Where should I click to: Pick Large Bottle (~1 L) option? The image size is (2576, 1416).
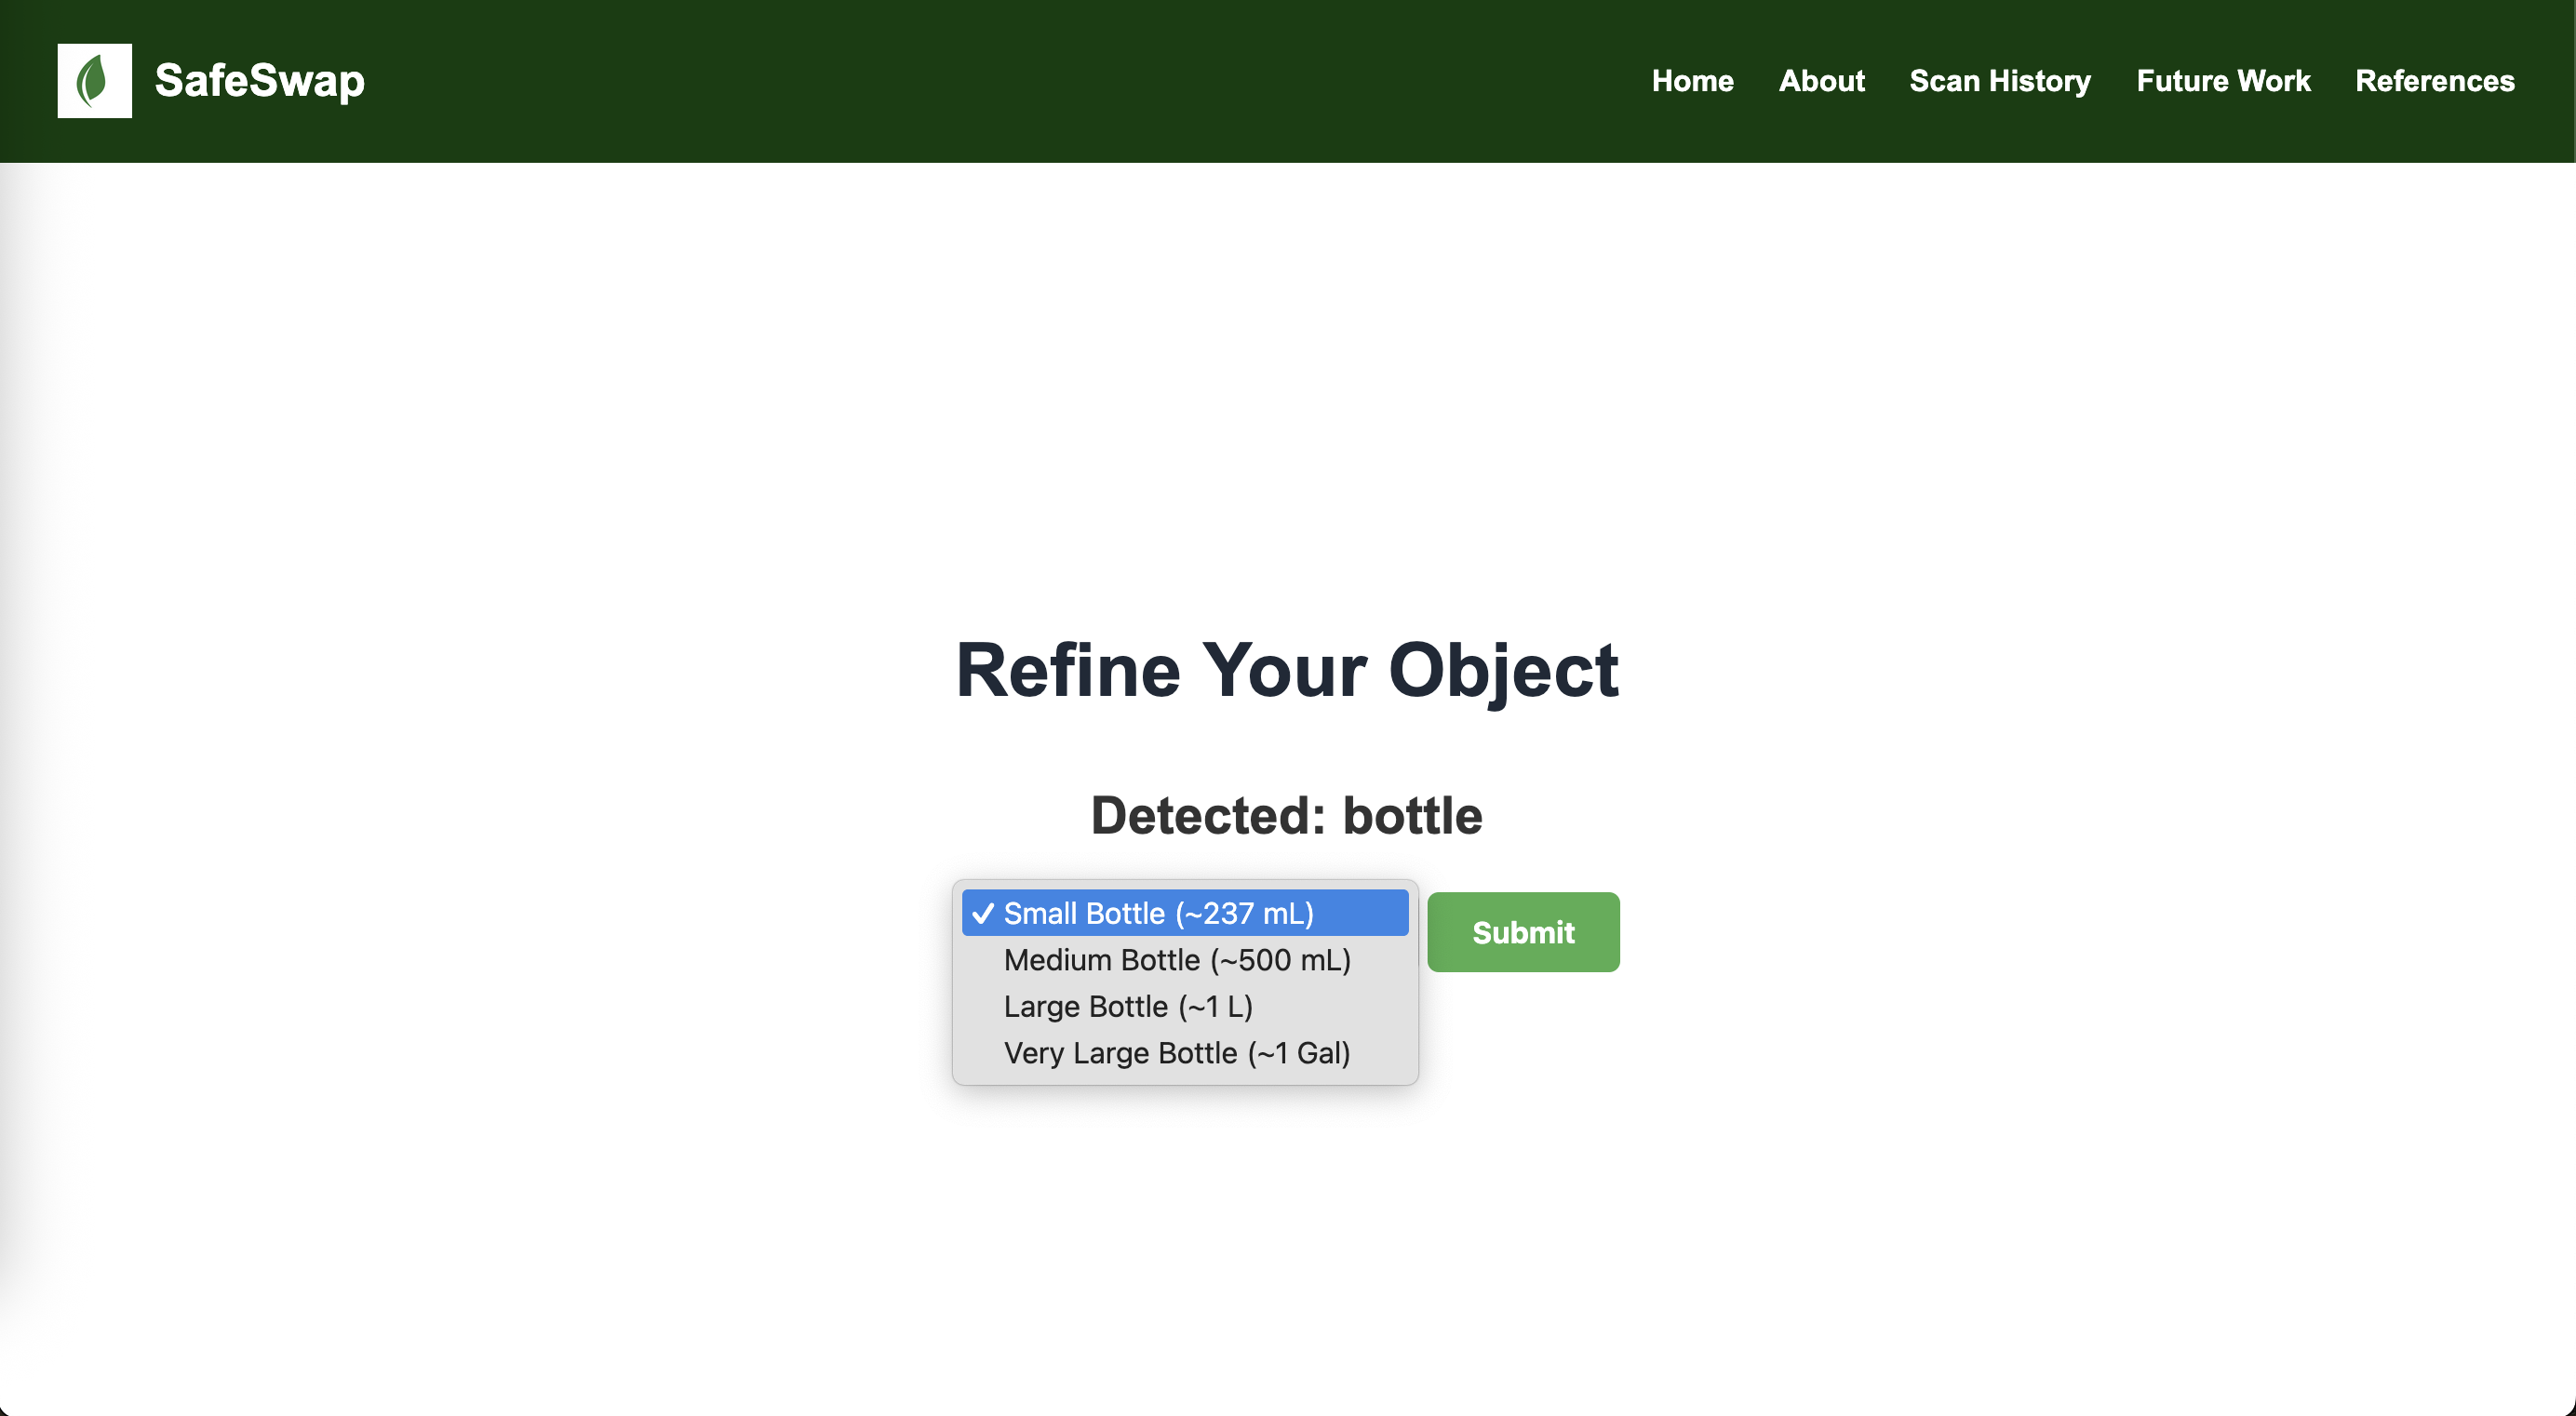(x=1127, y=1006)
